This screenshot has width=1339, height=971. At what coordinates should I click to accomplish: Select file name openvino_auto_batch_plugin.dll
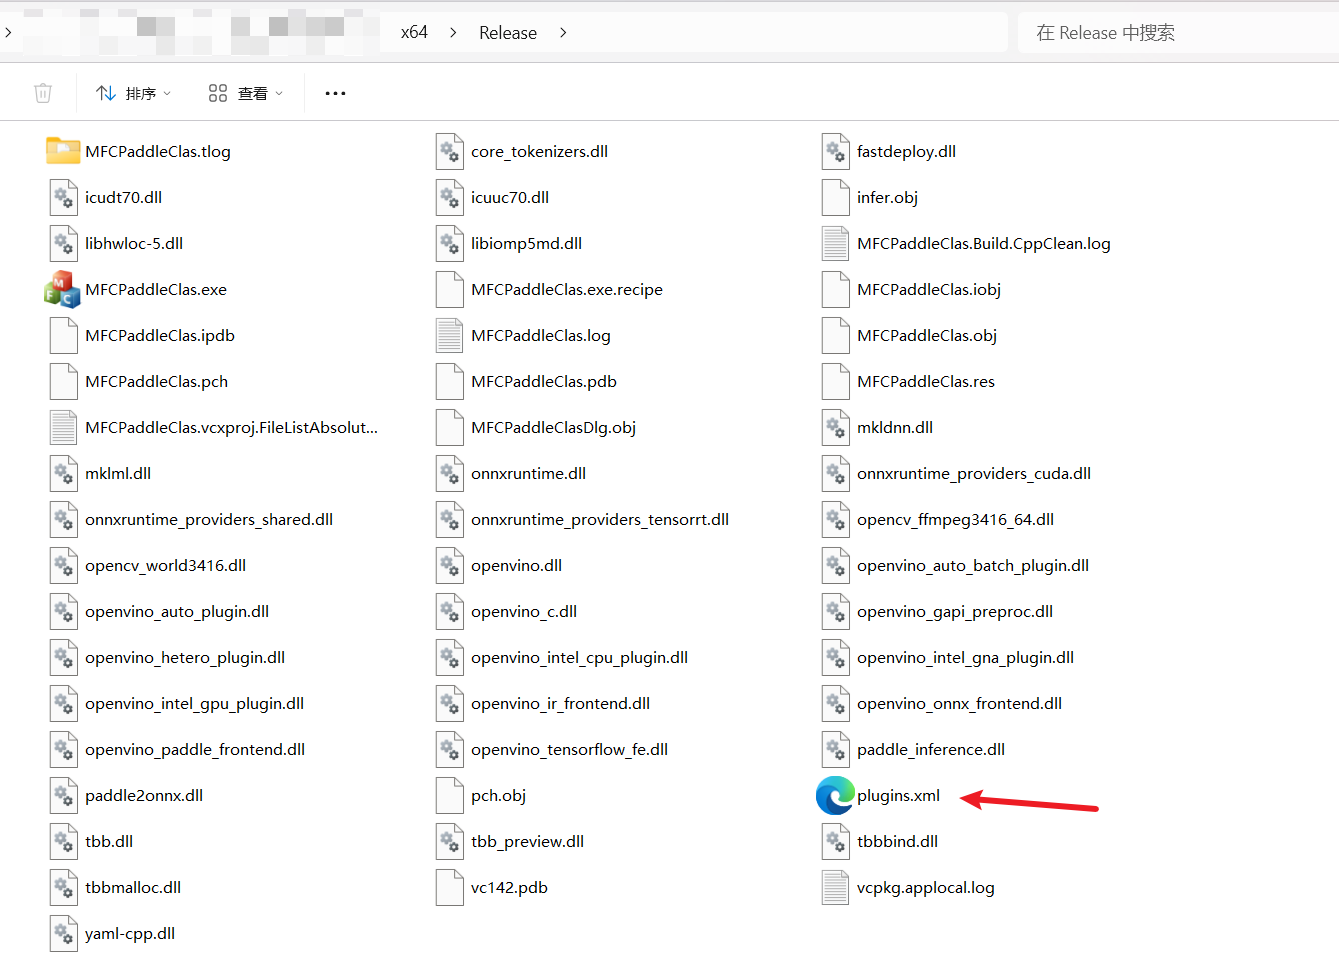click(973, 565)
